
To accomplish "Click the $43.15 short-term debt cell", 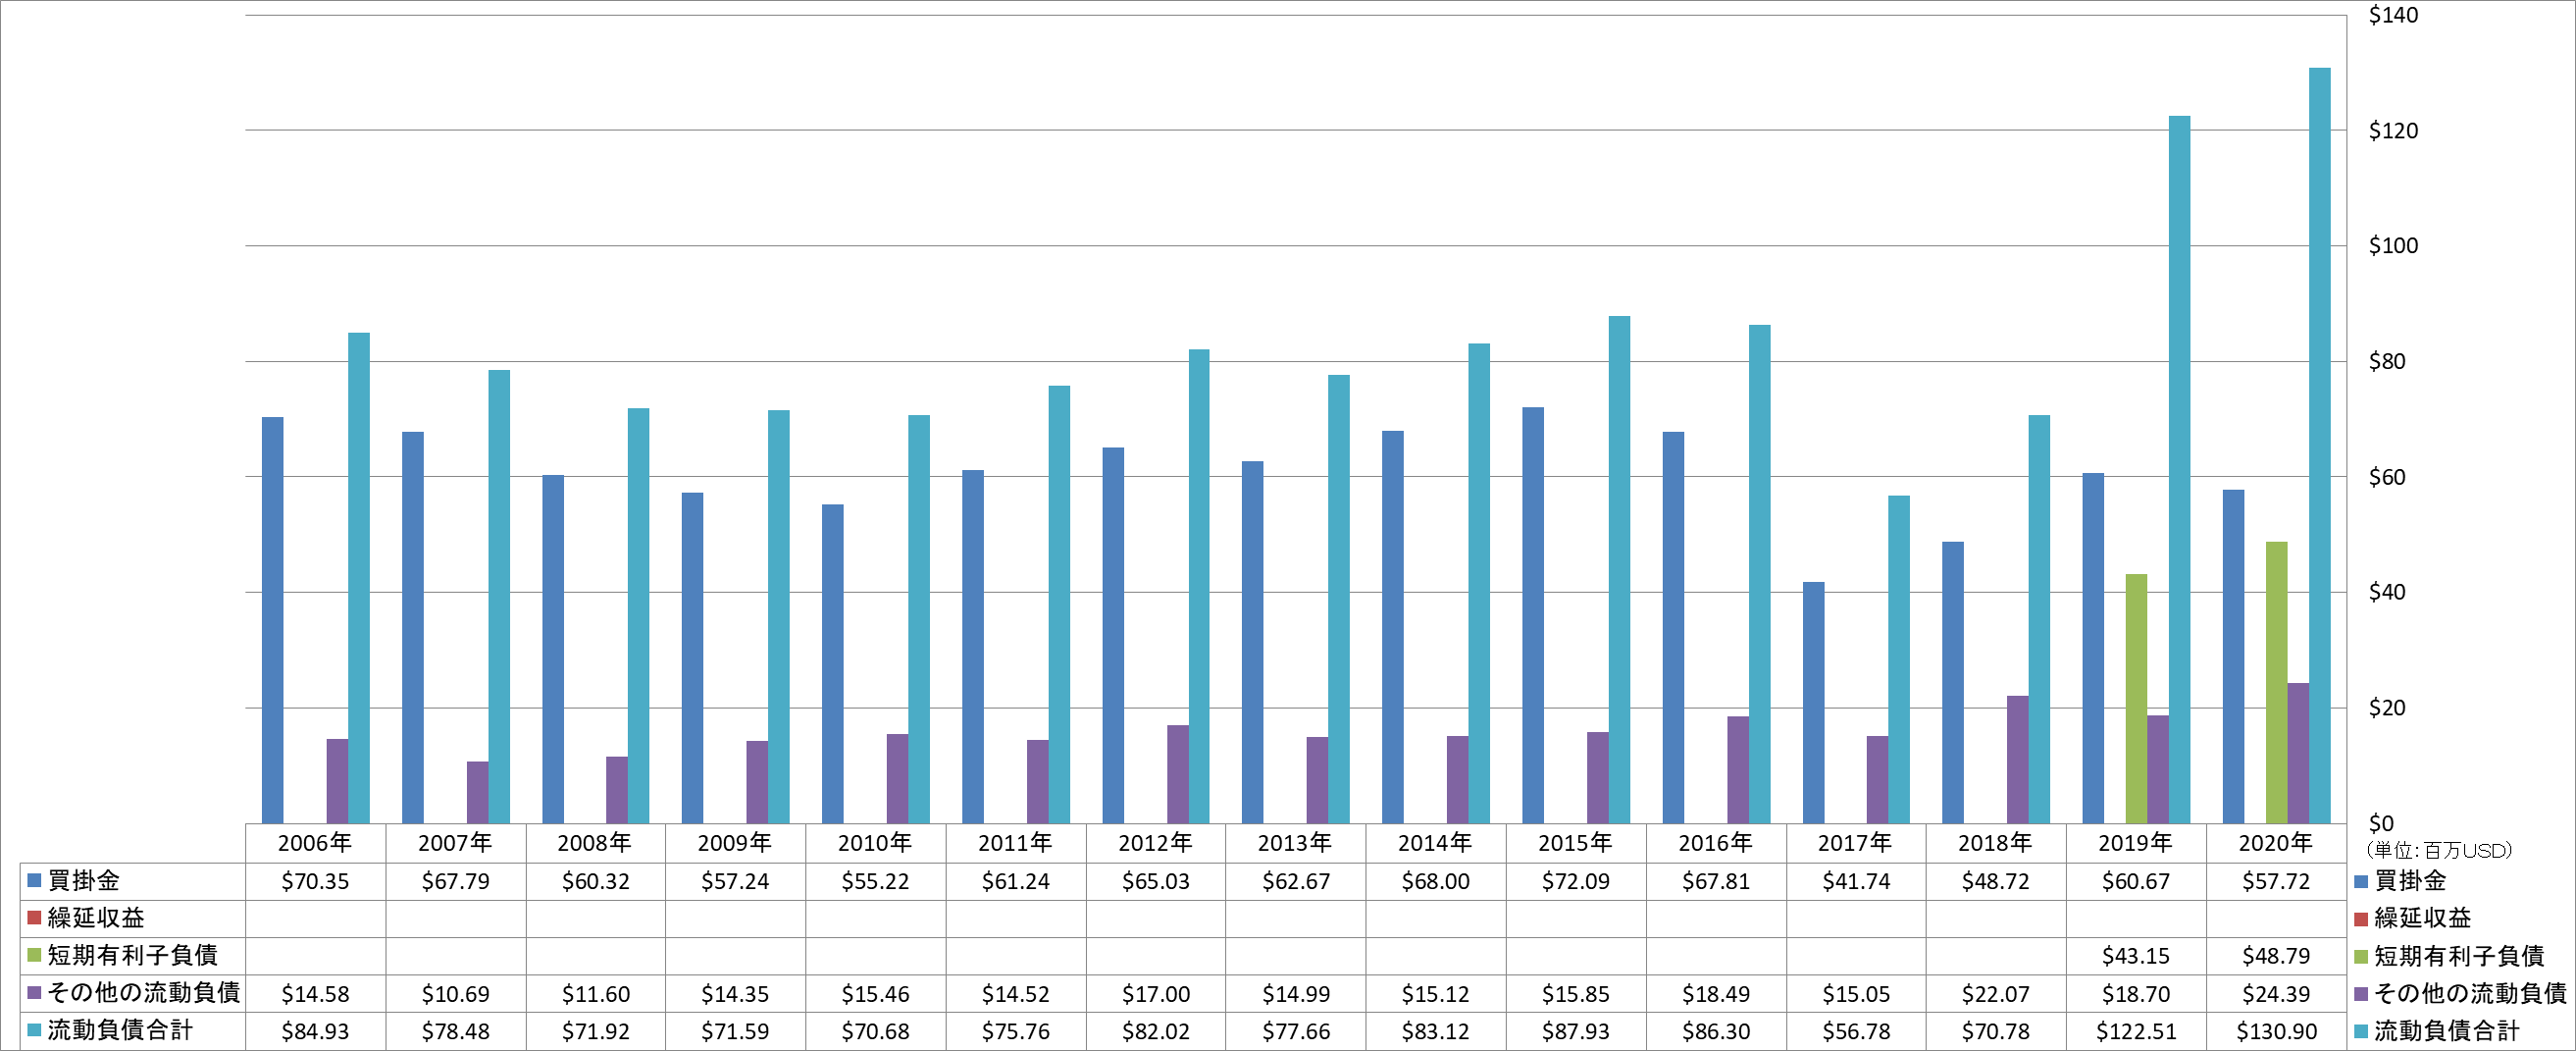I will (x=2135, y=956).
